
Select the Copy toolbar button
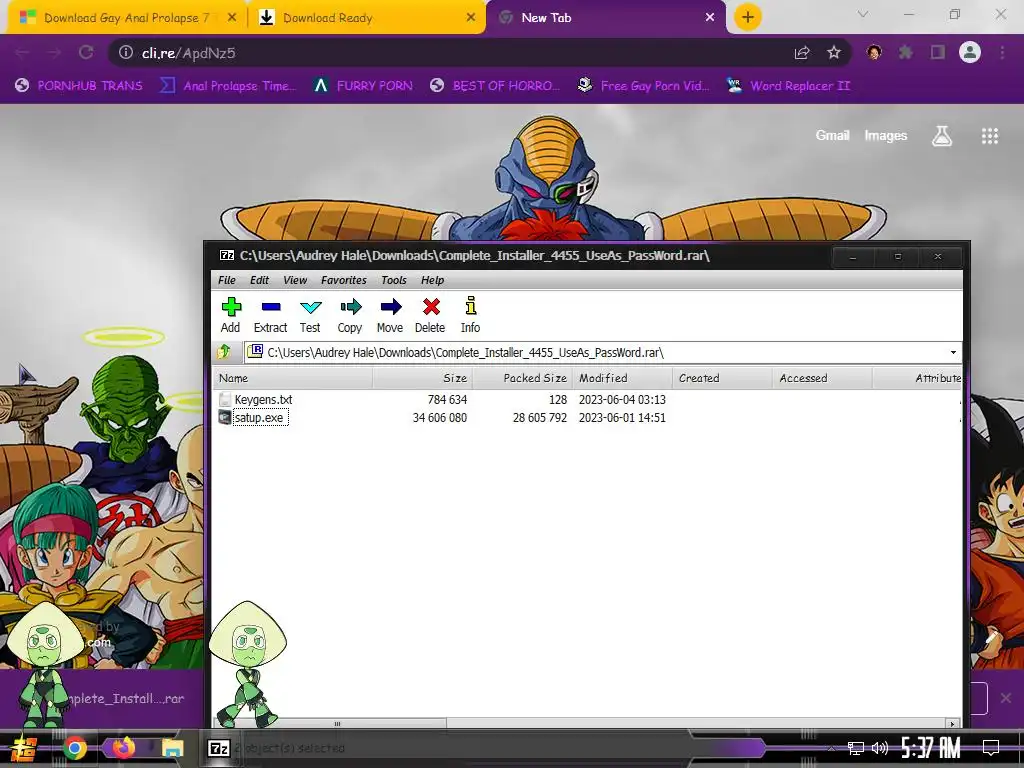350,315
